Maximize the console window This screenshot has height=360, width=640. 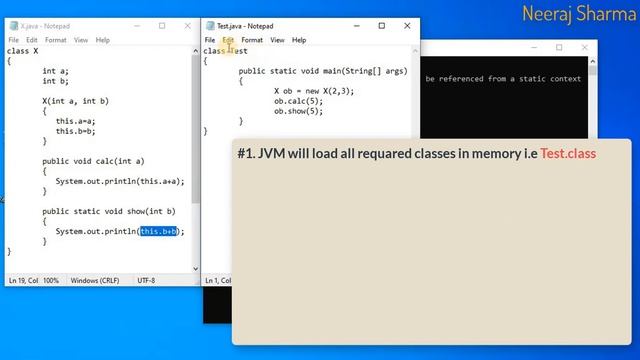559,47
